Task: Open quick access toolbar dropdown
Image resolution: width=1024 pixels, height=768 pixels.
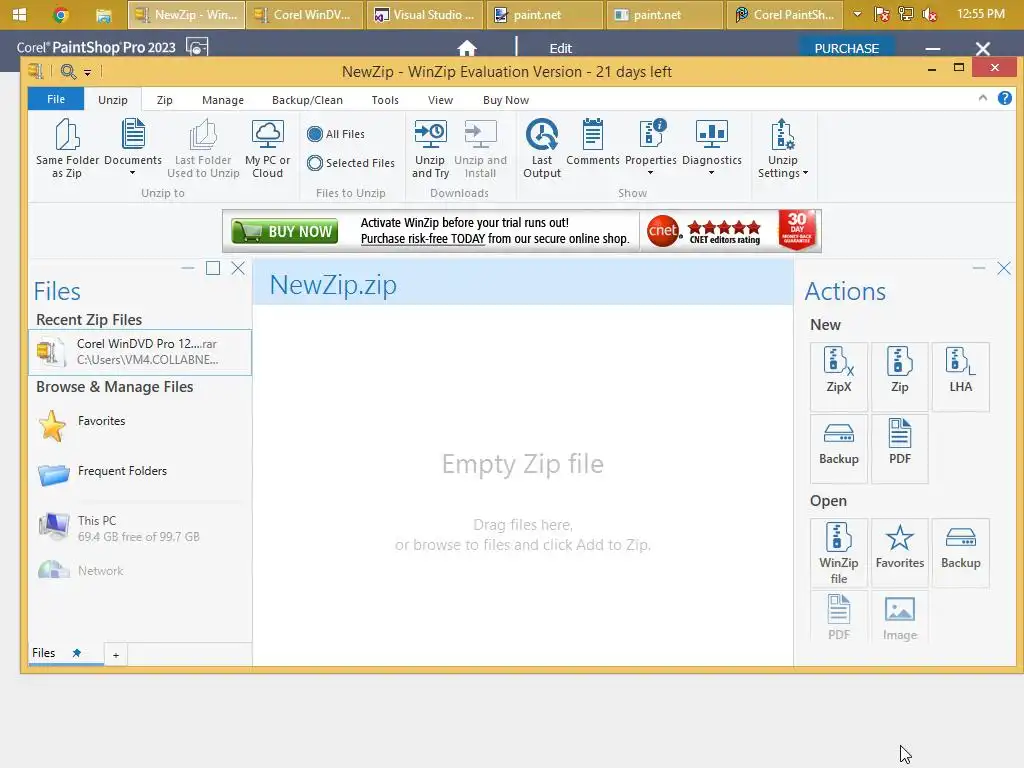Action: click(87, 72)
